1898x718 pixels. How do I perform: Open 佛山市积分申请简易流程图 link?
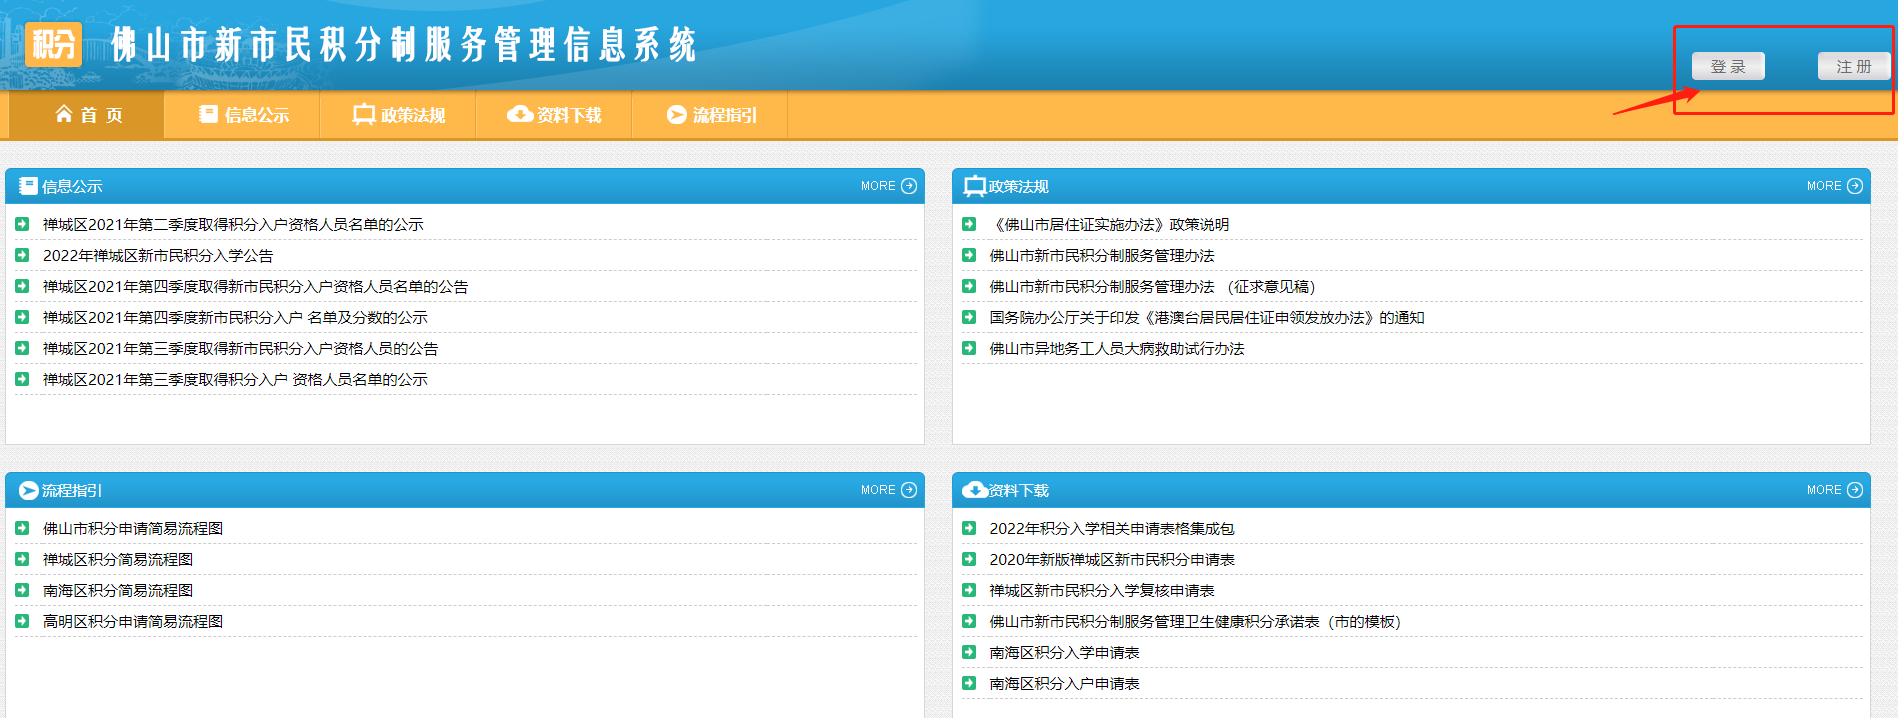[133, 528]
